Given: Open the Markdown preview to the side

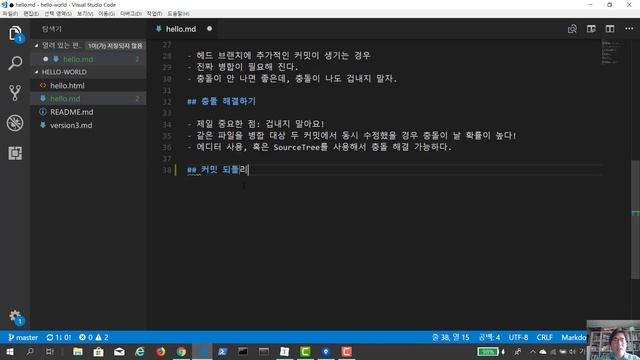Looking at the screenshot, I should pyautogui.click(x=591, y=29).
